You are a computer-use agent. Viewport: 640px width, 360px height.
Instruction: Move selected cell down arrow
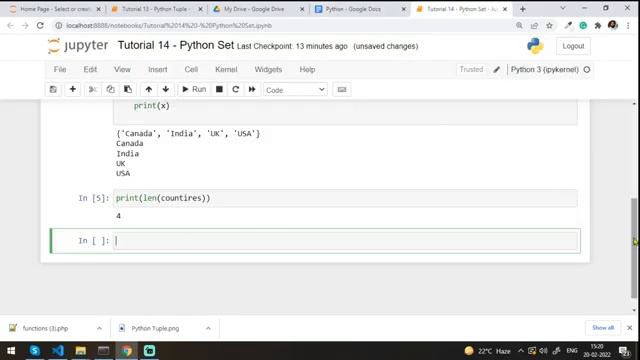point(166,89)
